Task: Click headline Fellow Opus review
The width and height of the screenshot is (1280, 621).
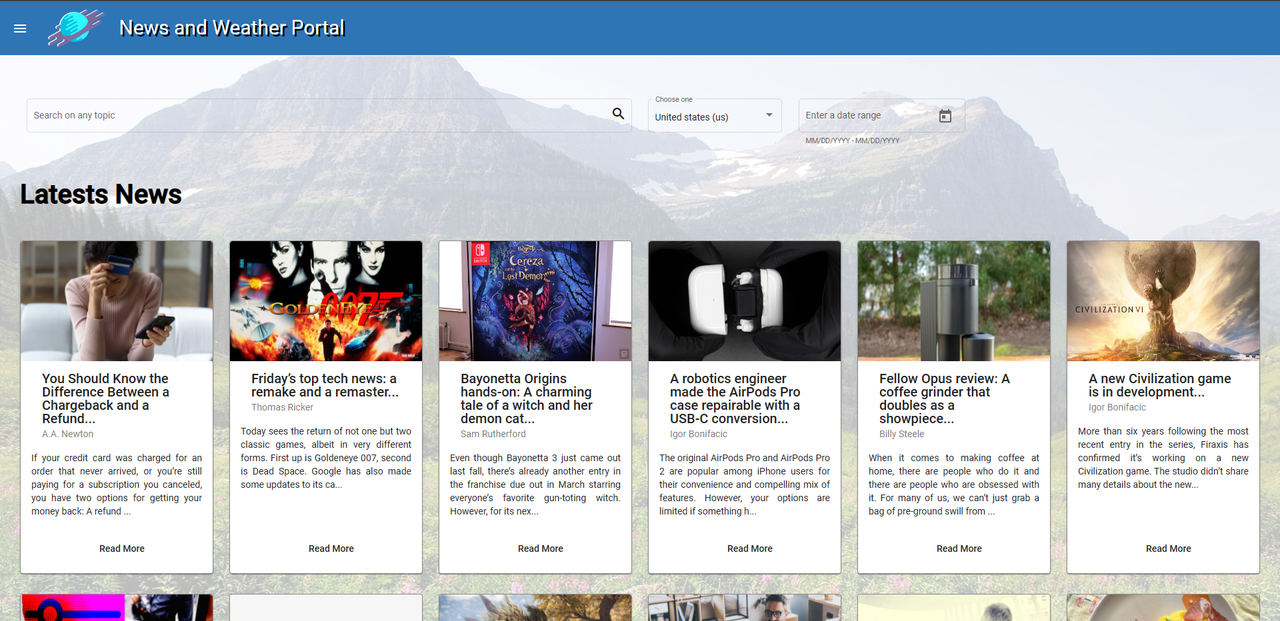Action: tap(946, 399)
